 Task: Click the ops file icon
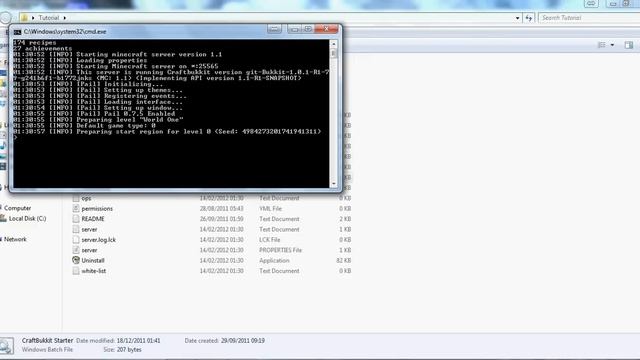pyautogui.click(x=76, y=198)
